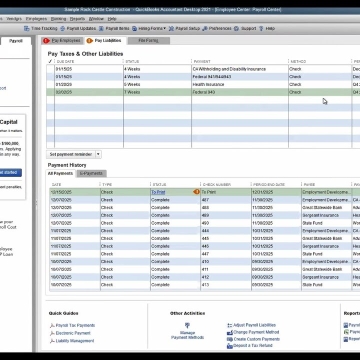Select the payment history row with check 447
The width and height of the screenshot is (360, 360).
pos(205,254)
